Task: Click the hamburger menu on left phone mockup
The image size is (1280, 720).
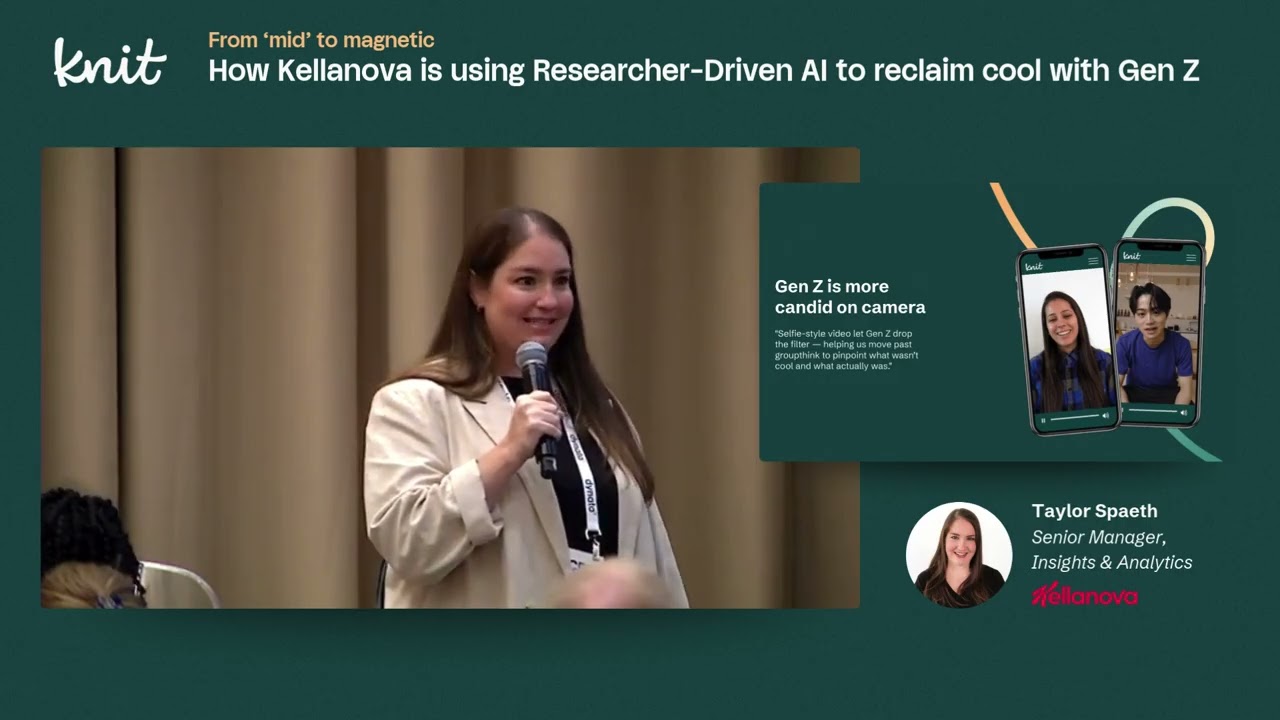Action: (1093, 260)
